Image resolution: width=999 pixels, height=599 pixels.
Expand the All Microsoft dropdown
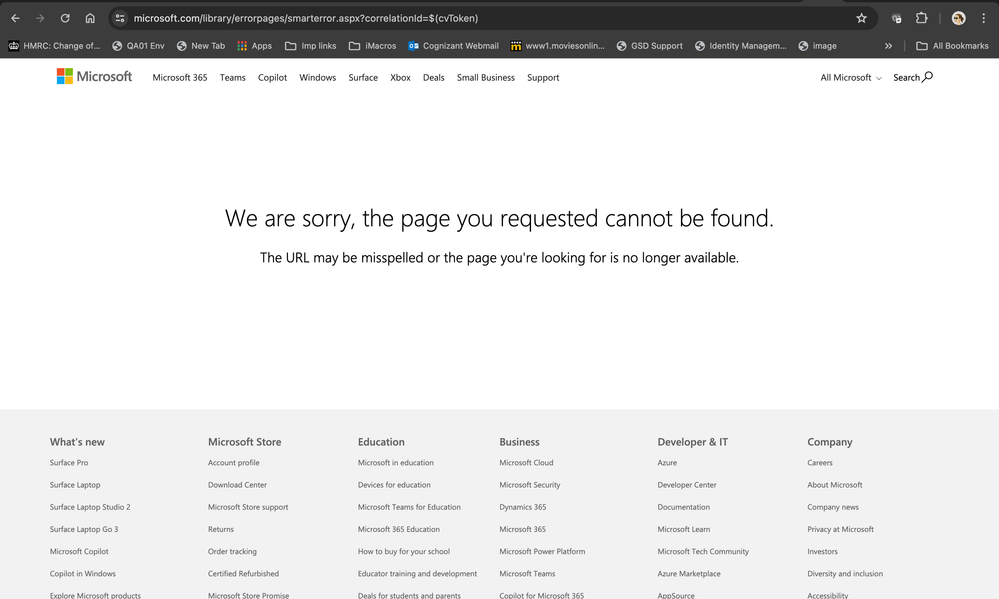(x=849, y=77)
